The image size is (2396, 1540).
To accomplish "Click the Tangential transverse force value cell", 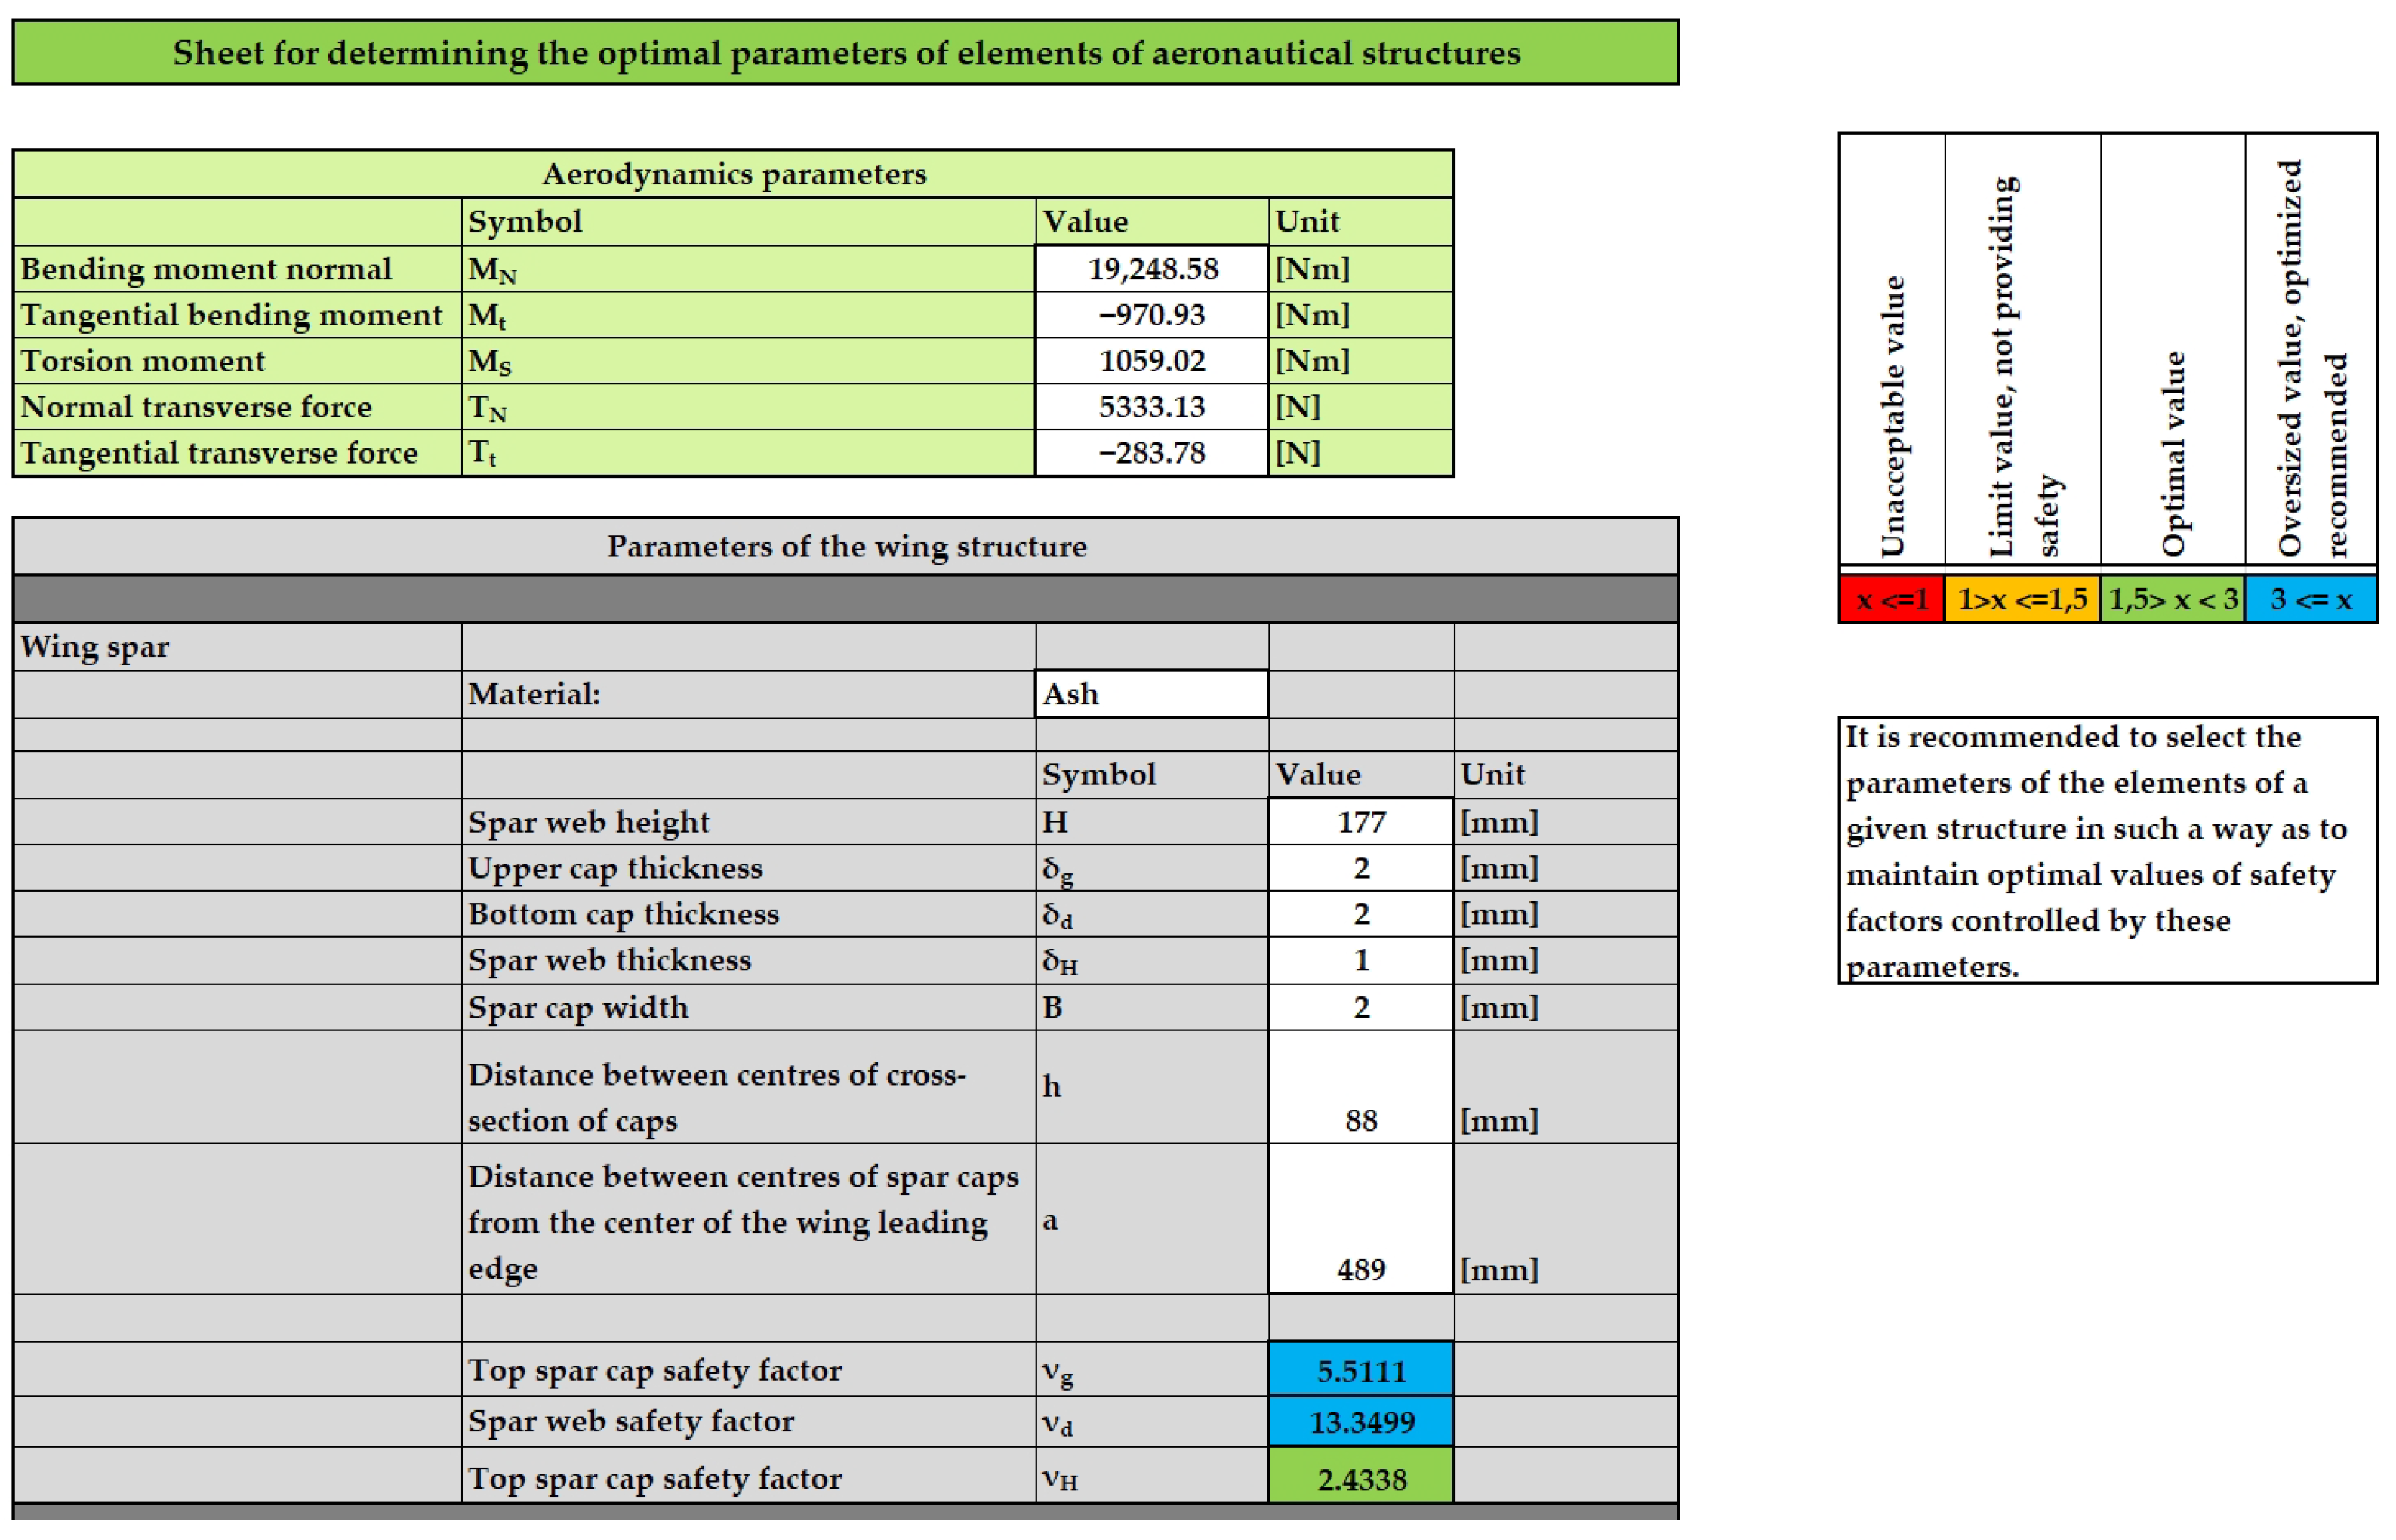I will point(1151,453).
